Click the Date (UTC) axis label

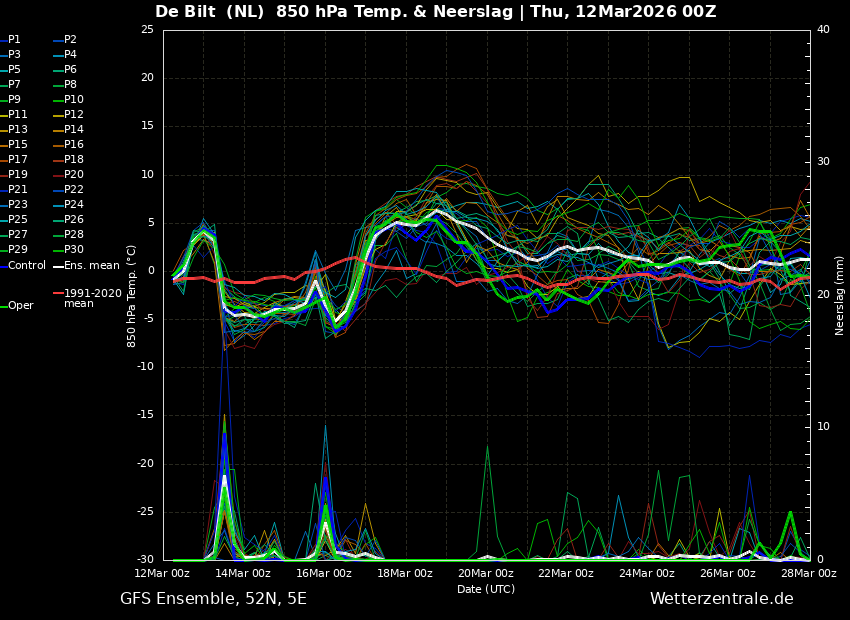(486, 589)
